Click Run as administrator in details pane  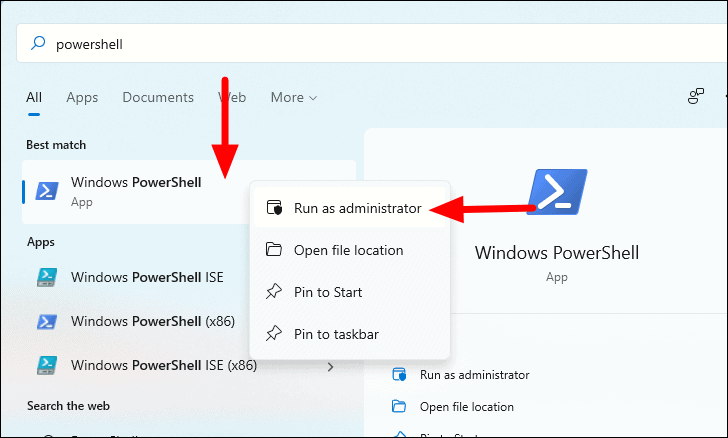474,375
